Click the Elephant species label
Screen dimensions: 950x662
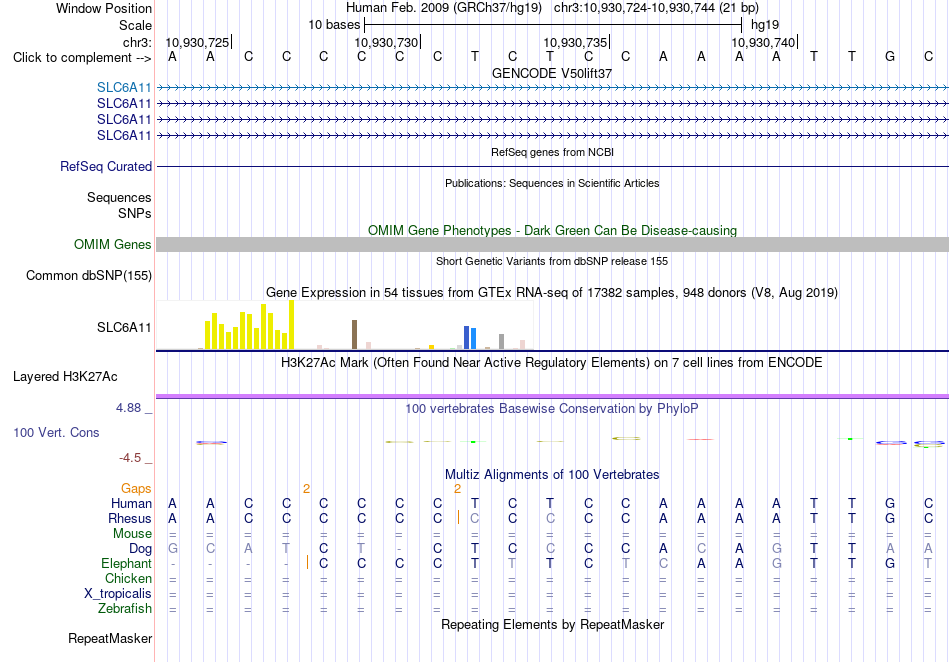127,564
